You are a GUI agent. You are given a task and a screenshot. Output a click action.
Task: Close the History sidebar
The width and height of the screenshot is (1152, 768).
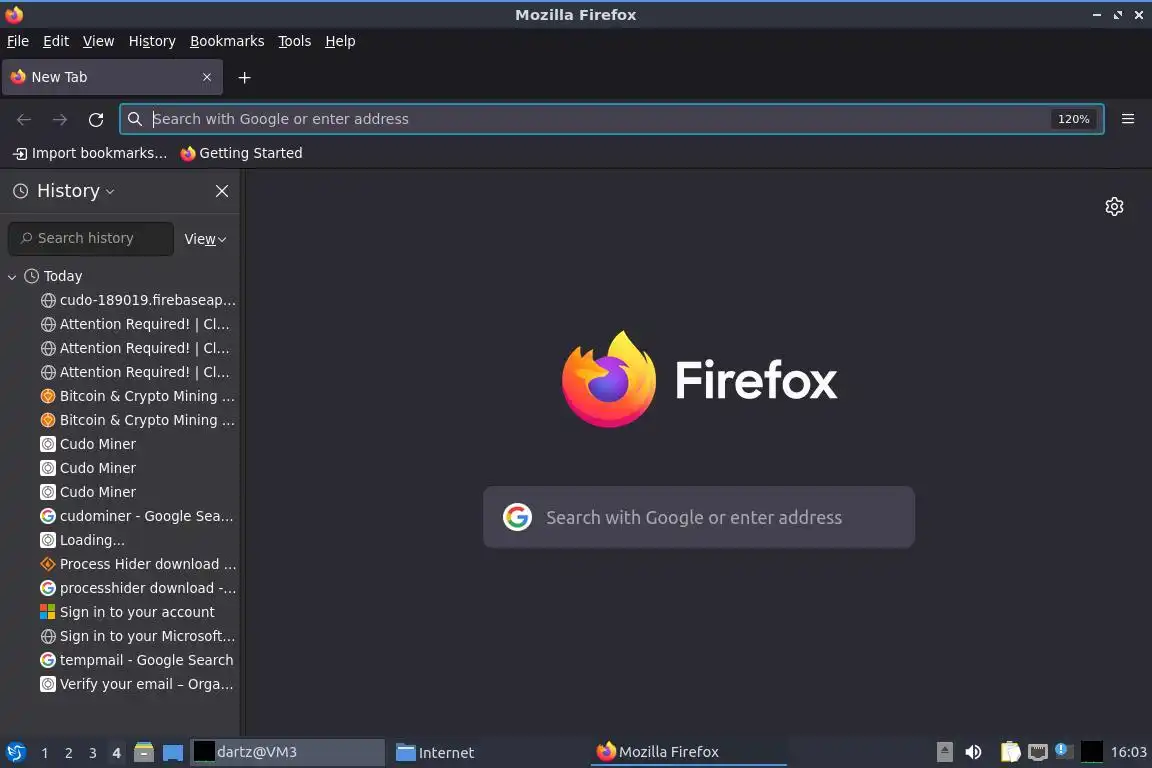tap(222, 191)
